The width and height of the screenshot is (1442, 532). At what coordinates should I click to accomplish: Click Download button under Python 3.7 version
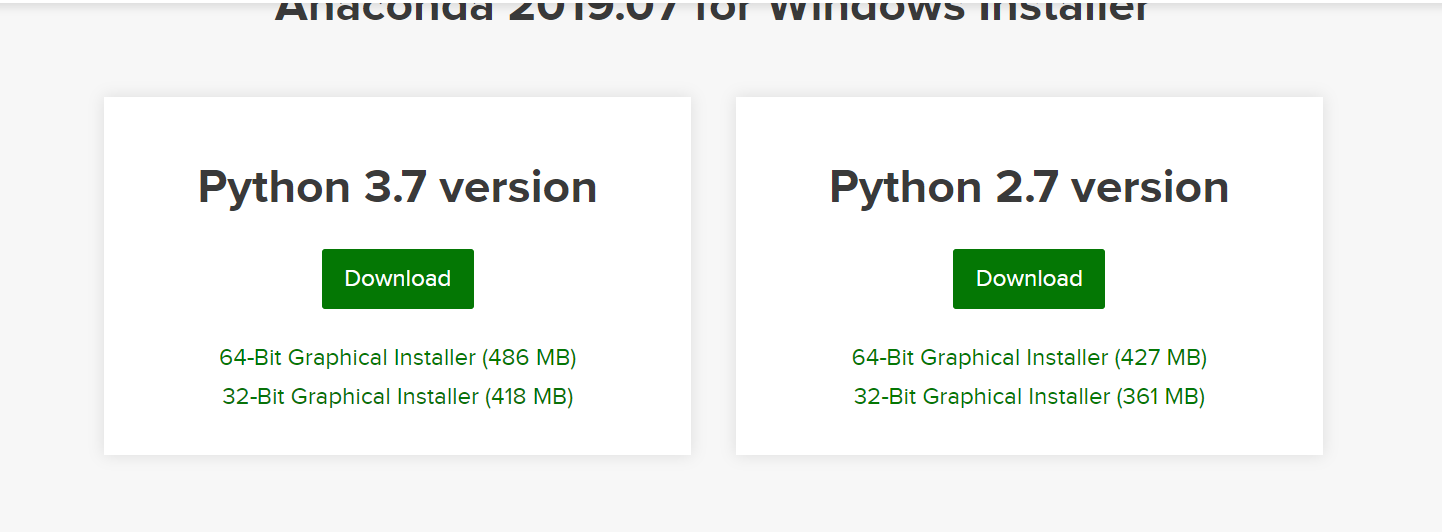click(x=397, y=279)
